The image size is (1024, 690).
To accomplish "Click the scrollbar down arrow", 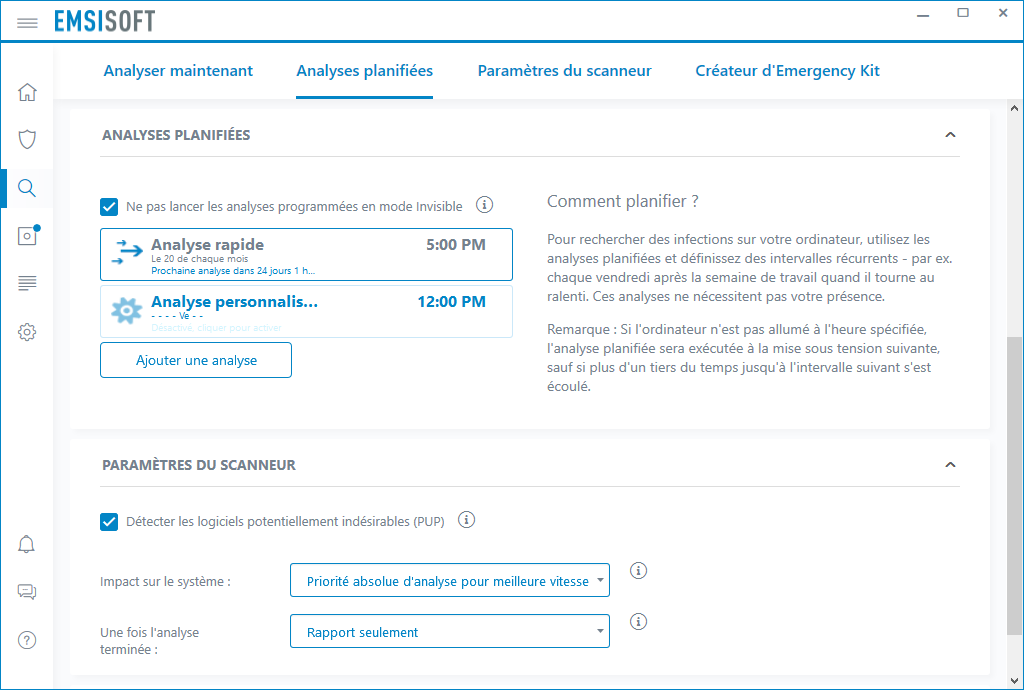I will click(x=1014, y=680).
